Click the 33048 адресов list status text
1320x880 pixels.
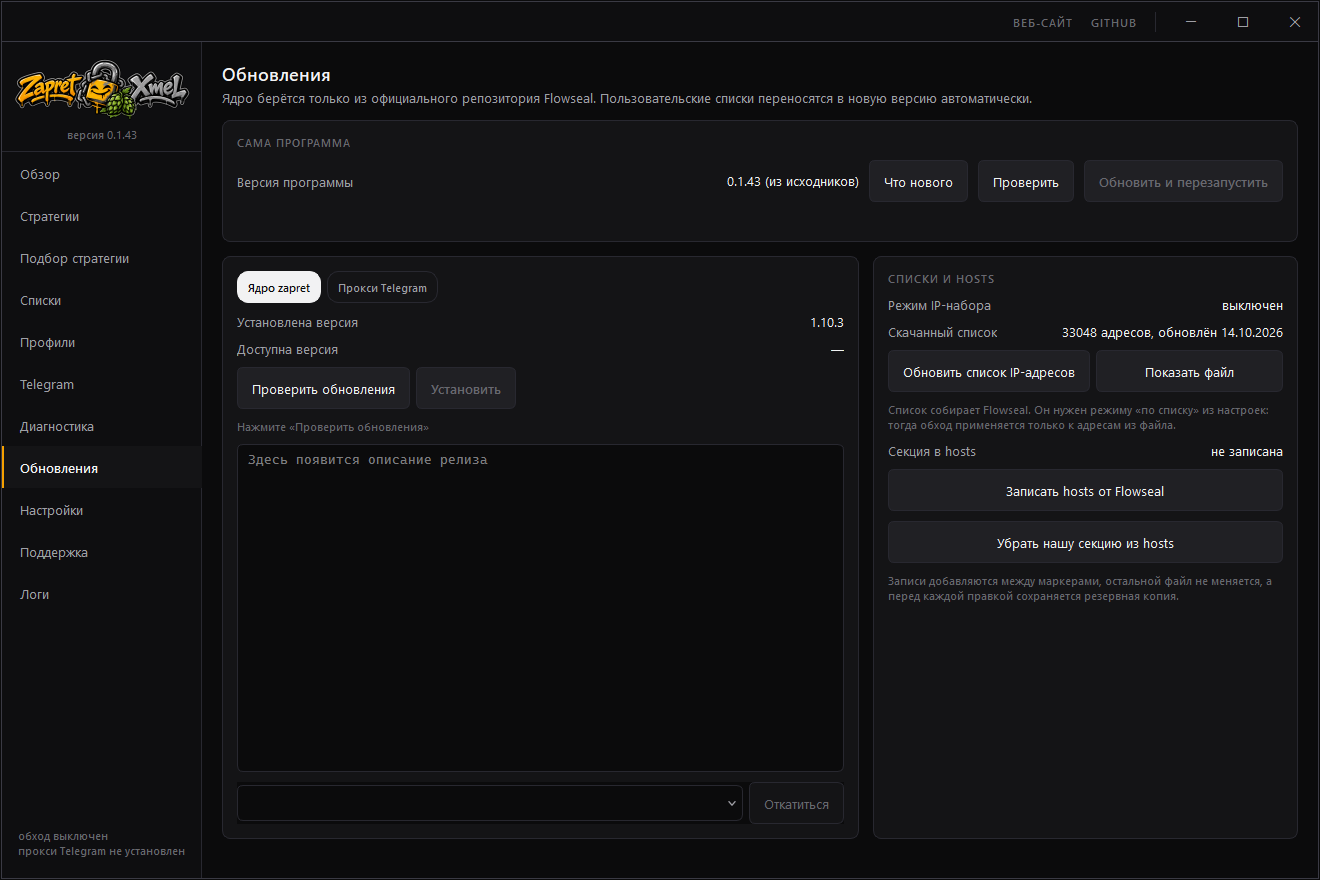[x=1172, y=333]
